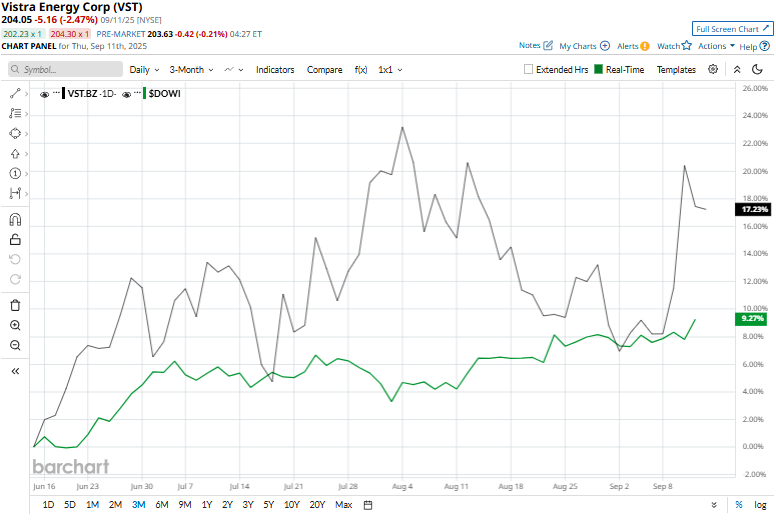Switch to dark mode moon icon

pyautogui.click(x=757, y=69)
